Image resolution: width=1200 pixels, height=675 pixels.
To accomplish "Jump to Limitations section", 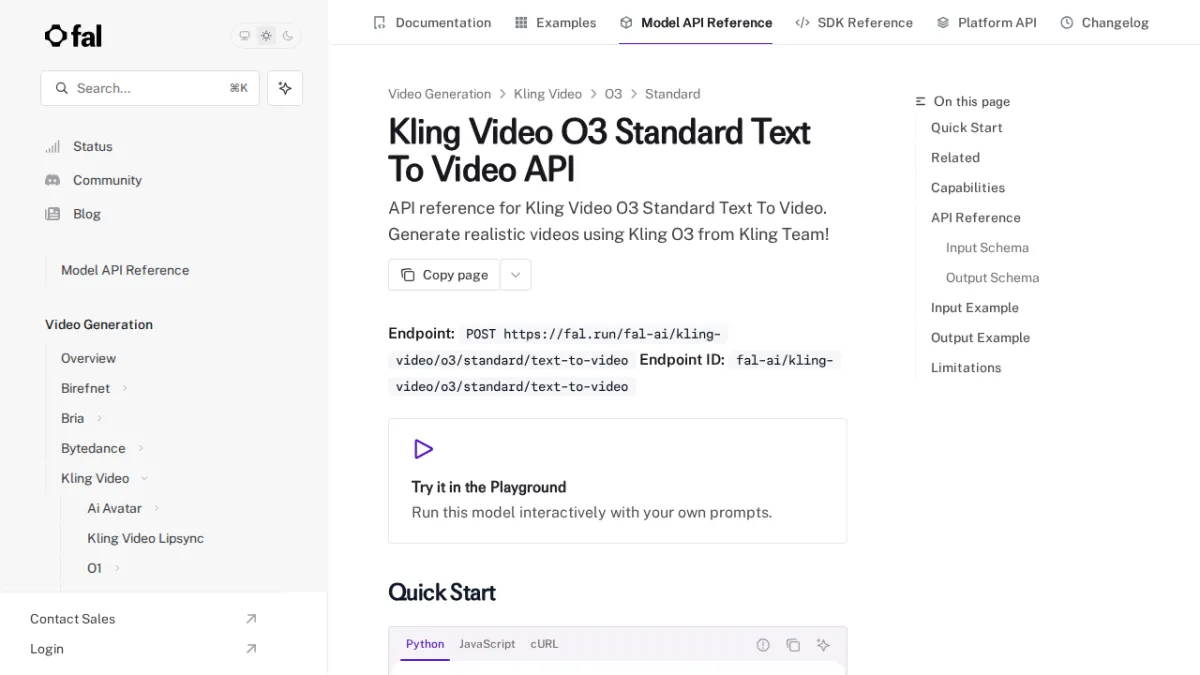I will pos(966,368).
